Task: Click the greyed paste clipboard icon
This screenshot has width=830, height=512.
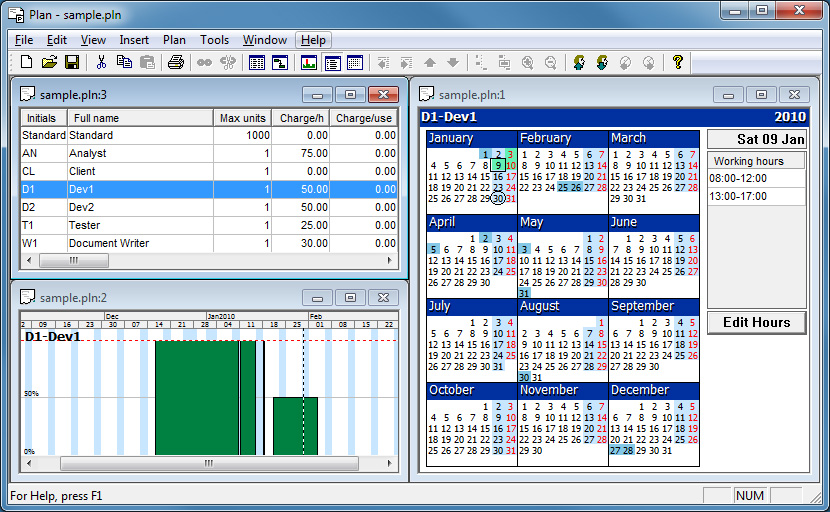Action: coord(147,62)
